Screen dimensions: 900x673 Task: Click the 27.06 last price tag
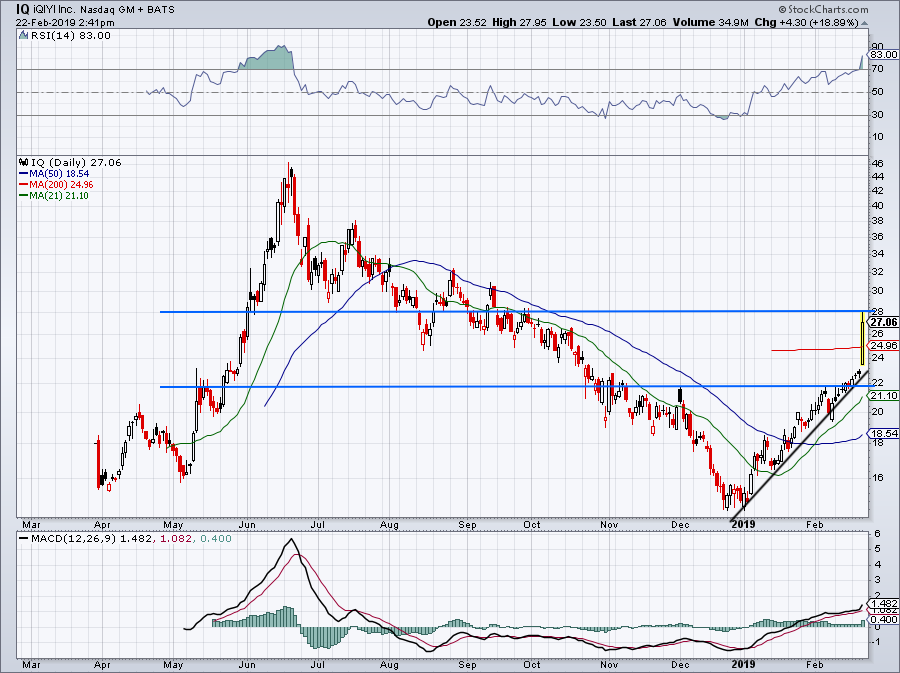884,322
